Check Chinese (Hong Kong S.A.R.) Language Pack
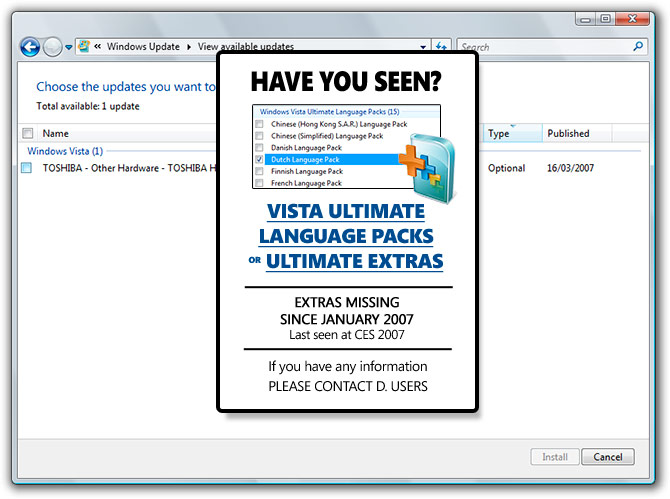Screen dimensions: 670x499 point(259,124)
